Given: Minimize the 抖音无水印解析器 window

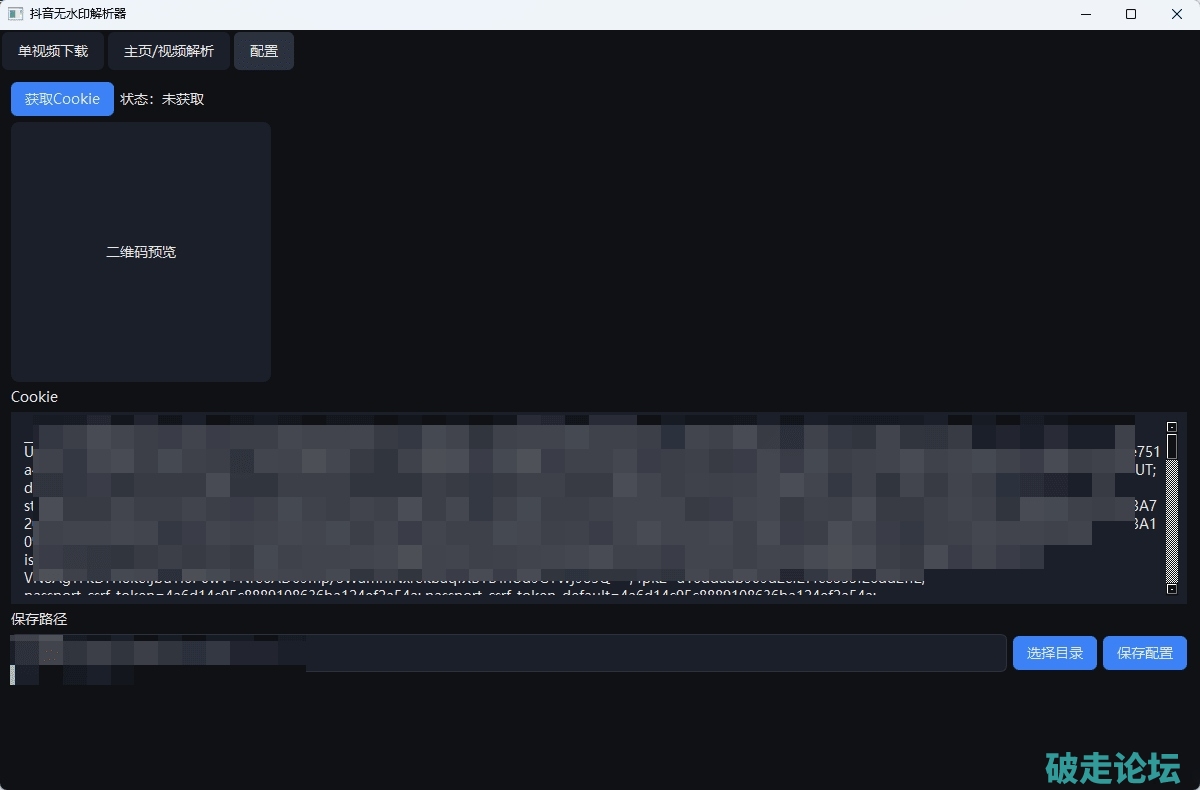Looking at the screenshot, I should pyautogui.click(x=1085, y=14).
